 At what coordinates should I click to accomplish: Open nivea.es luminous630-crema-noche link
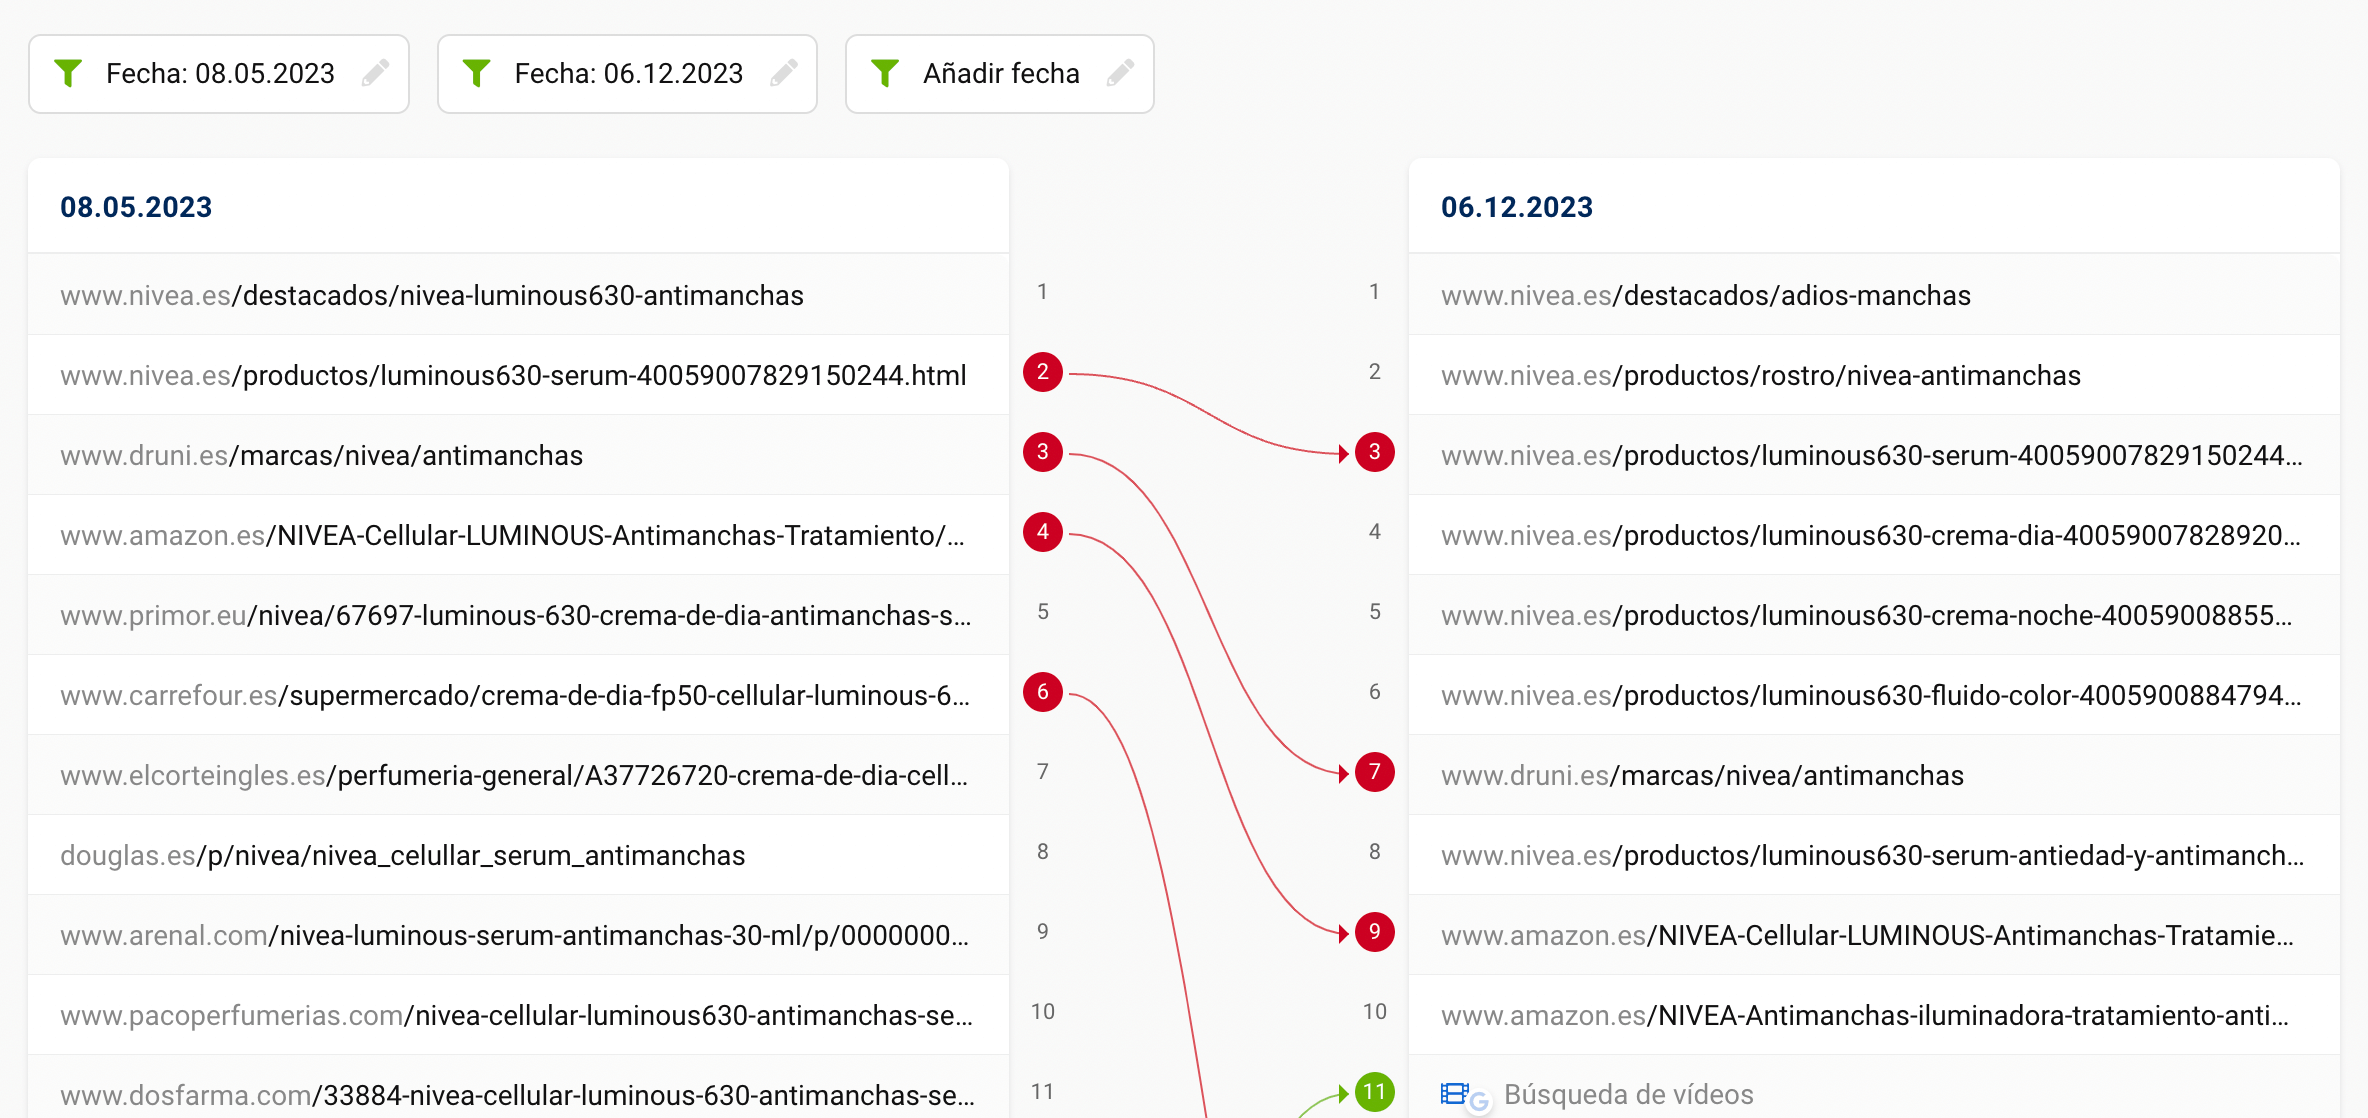pos(1867,616)
